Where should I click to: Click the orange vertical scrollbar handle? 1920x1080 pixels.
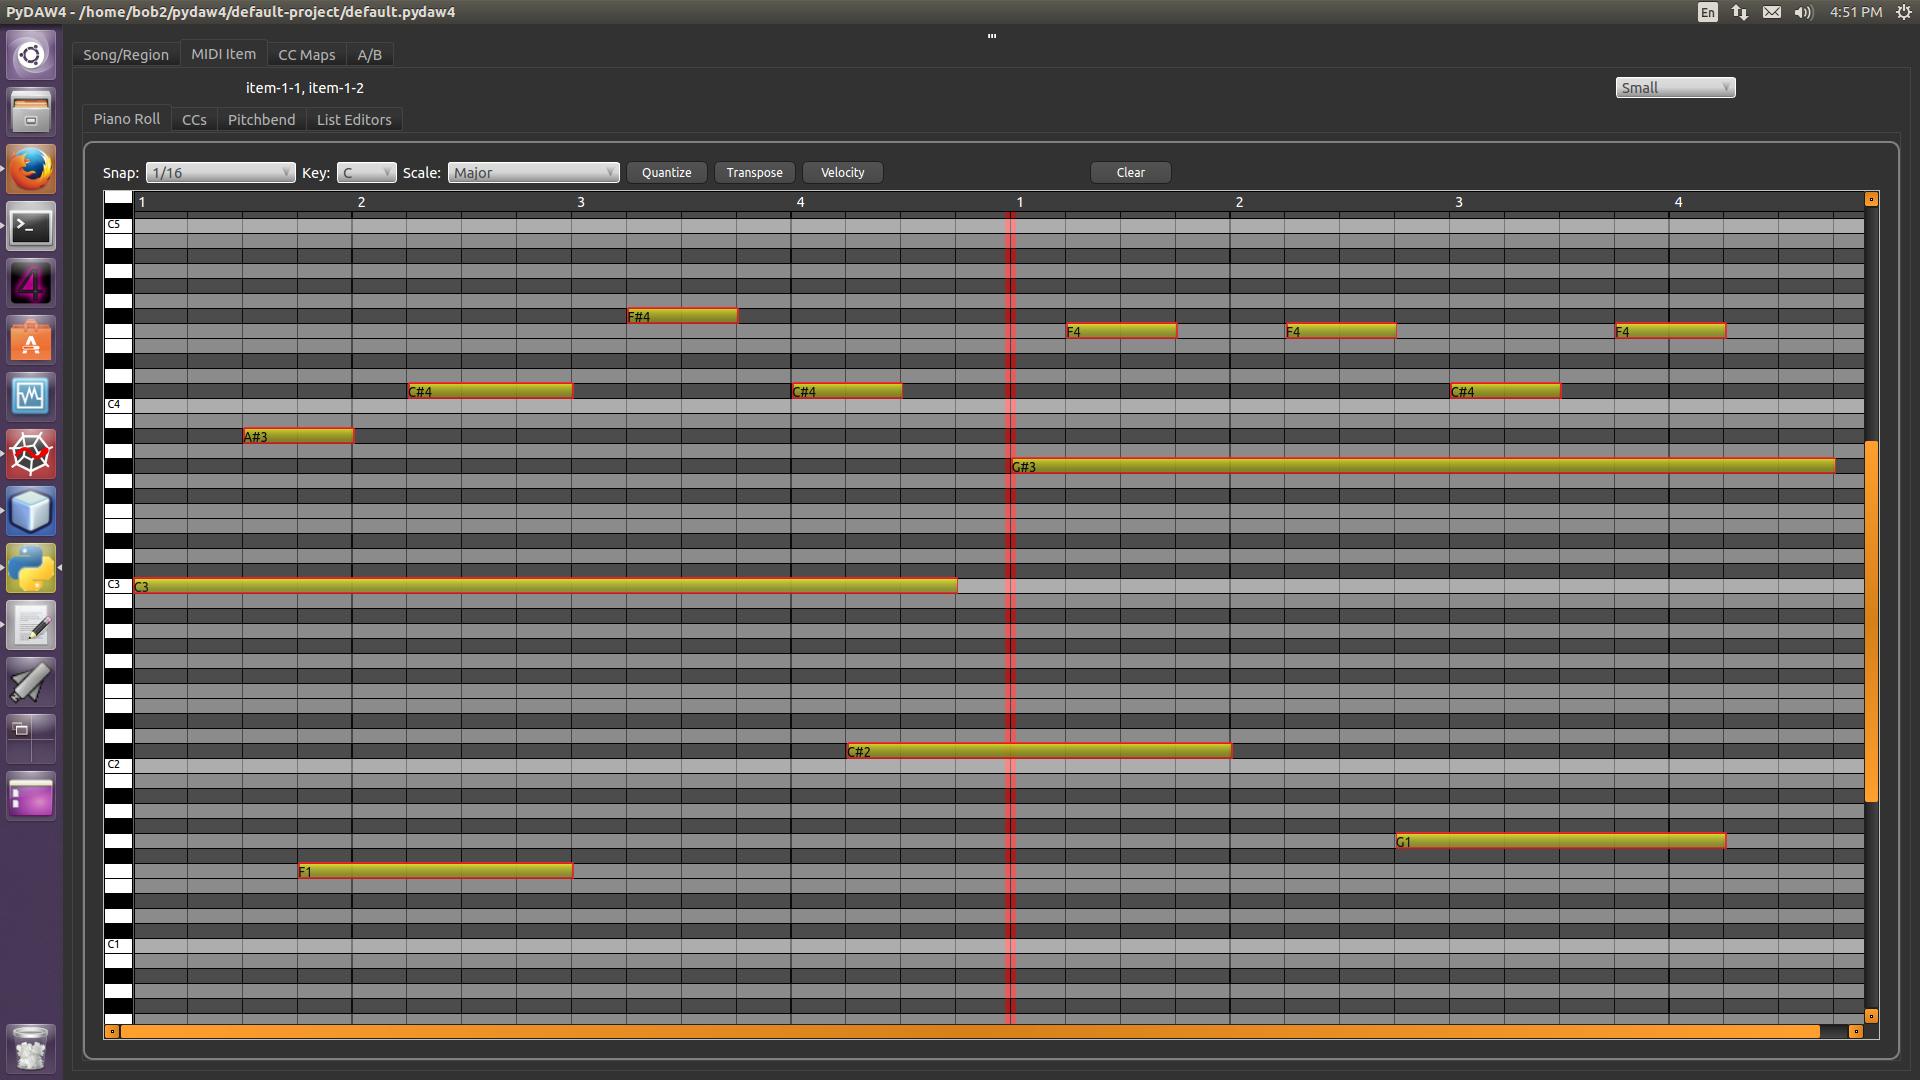[1871, 620]
